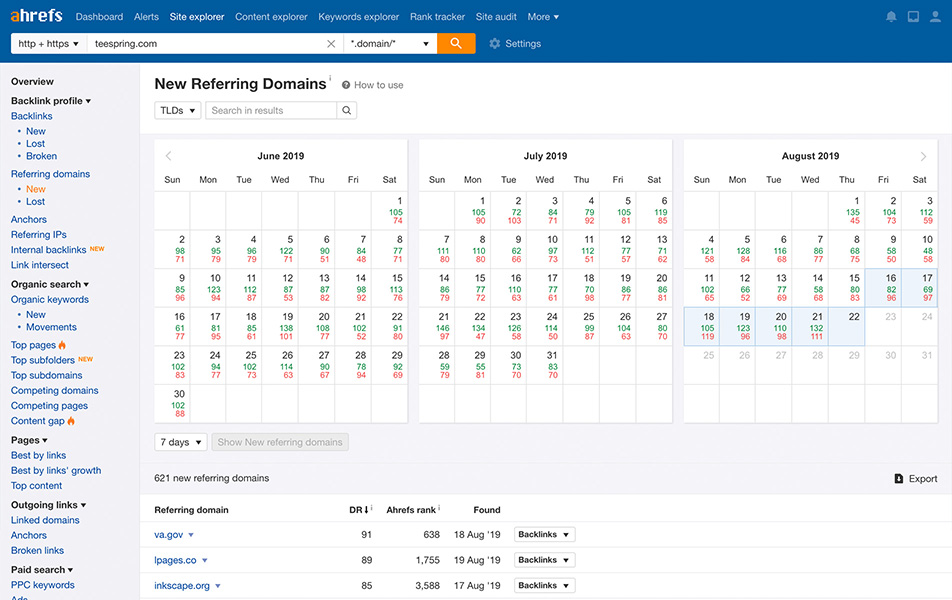This screenshot has height=600, width=952.
Task: Open the *.domain/* mode dropdown
Action: coord(390,44)
